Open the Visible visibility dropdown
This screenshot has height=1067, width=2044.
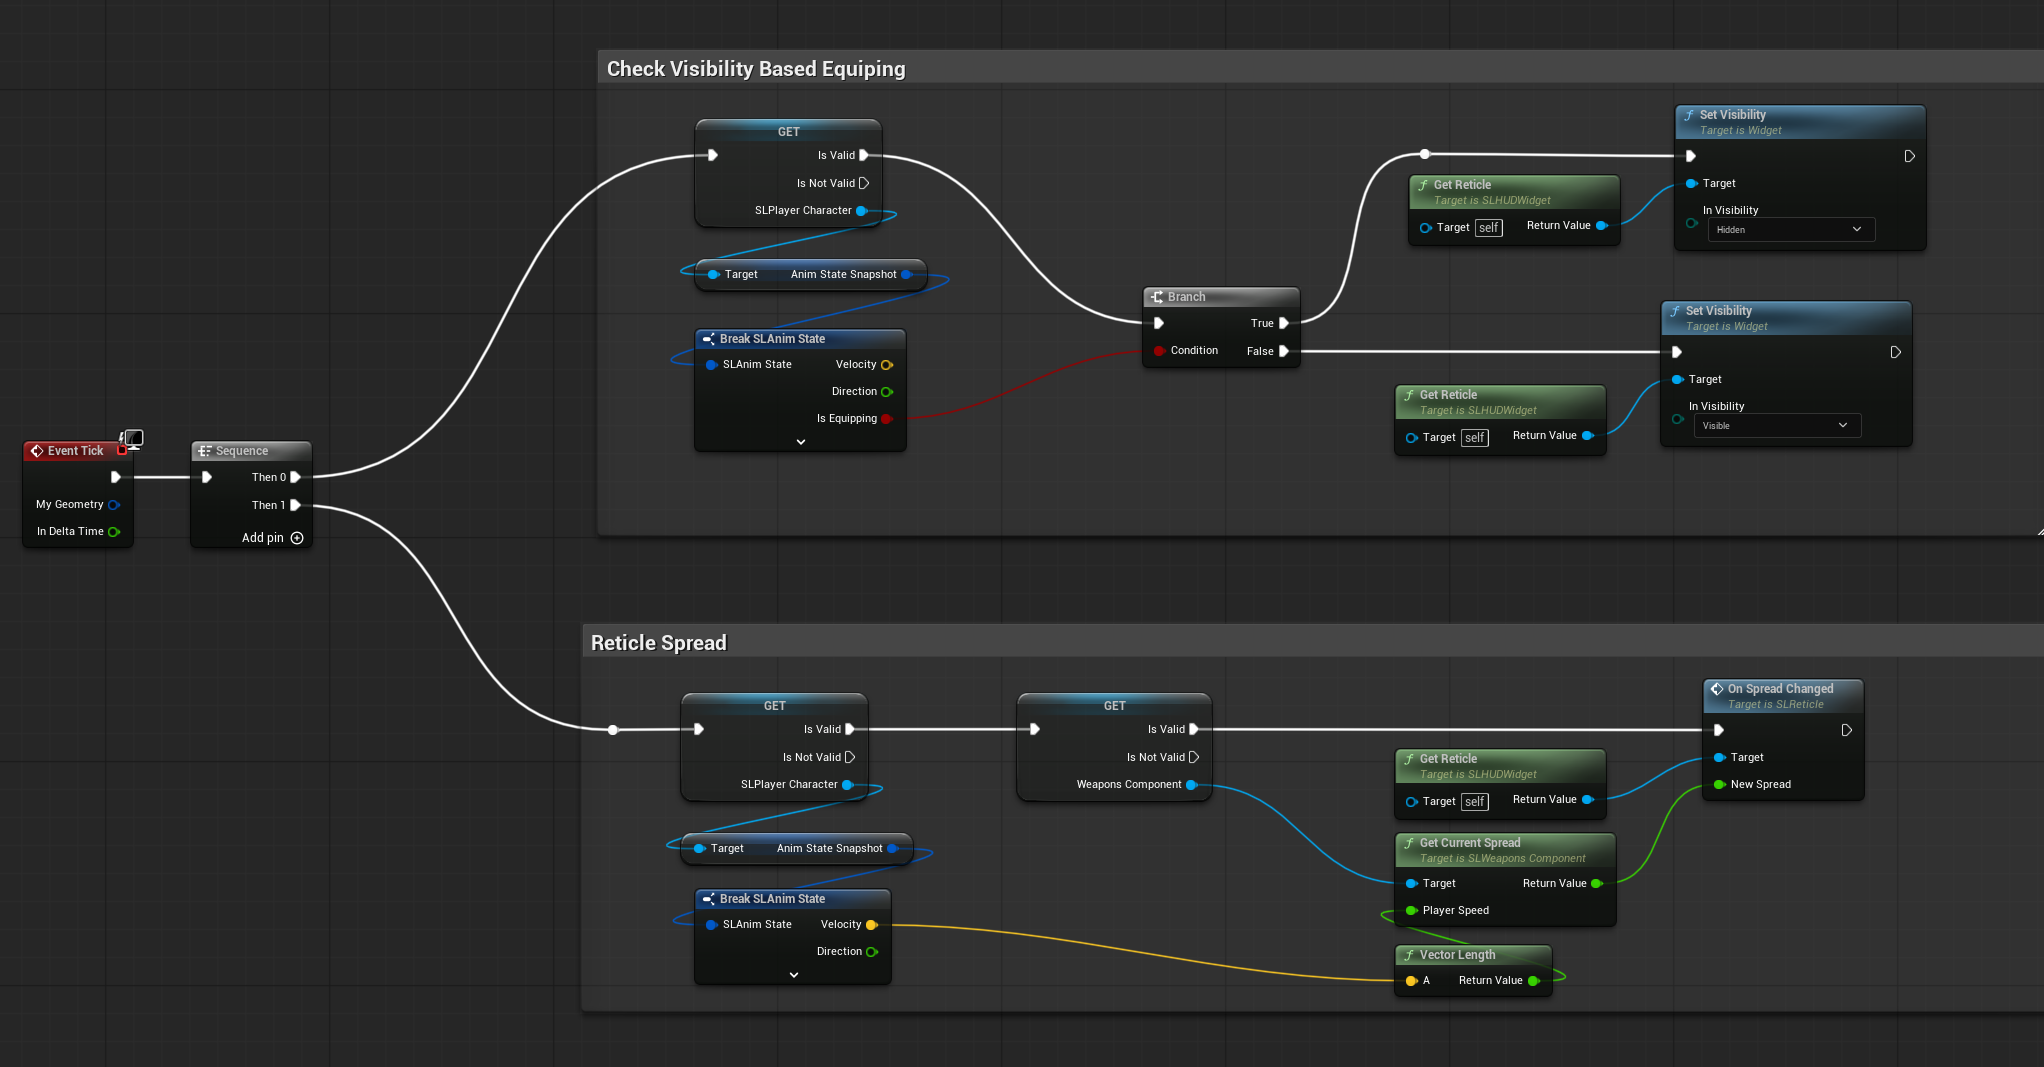pos(1777,426)
